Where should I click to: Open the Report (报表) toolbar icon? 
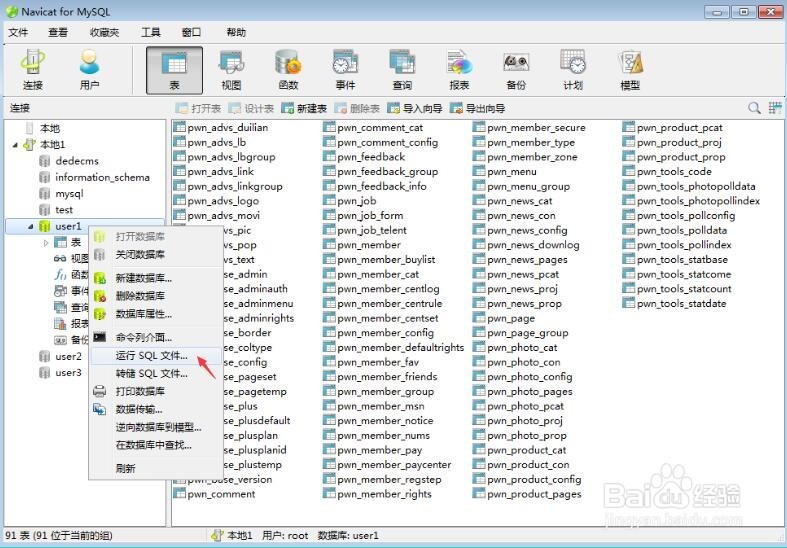[x=459, y=70]
